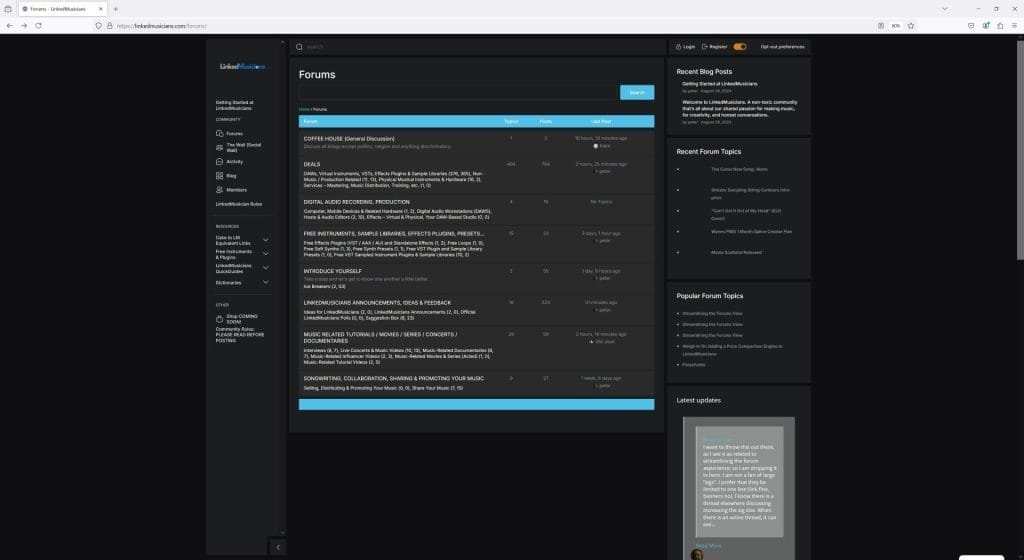Click The Wall (Social Wall) sidebar icon
This screenshot has height=560, width=1024.
(219, 147)
